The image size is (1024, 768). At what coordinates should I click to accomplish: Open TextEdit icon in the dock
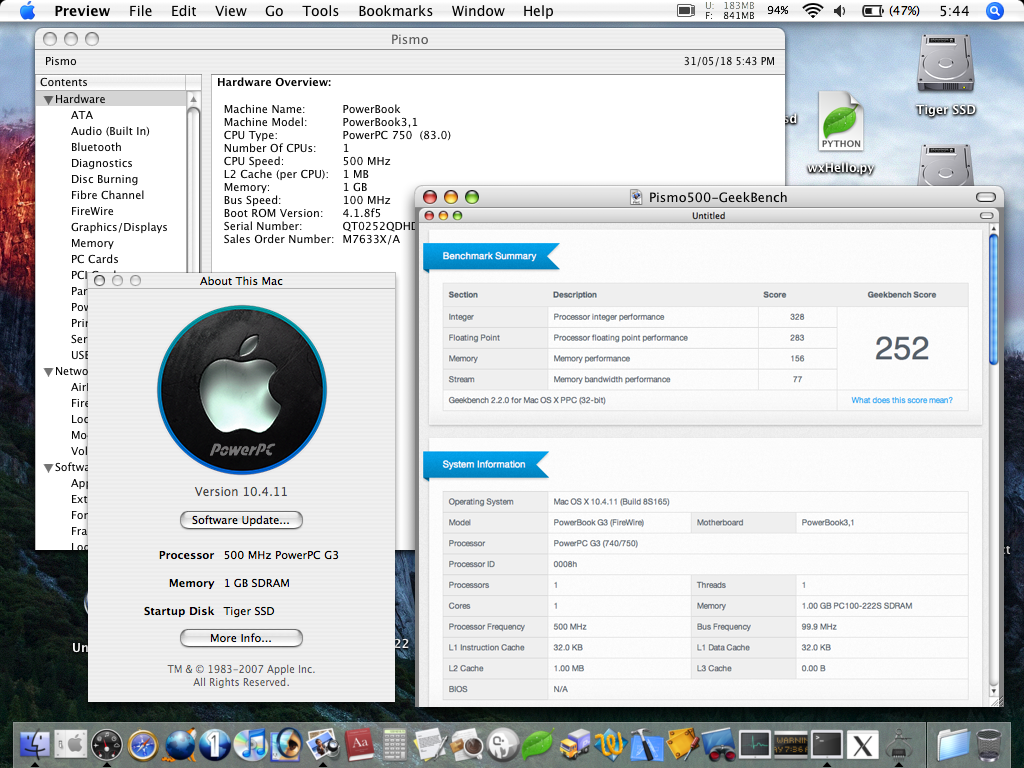pyautogui.click(x=430, y=744)
